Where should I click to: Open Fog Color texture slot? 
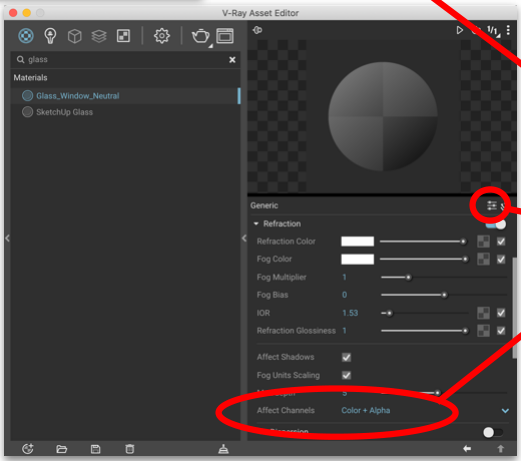click(483, 259)
